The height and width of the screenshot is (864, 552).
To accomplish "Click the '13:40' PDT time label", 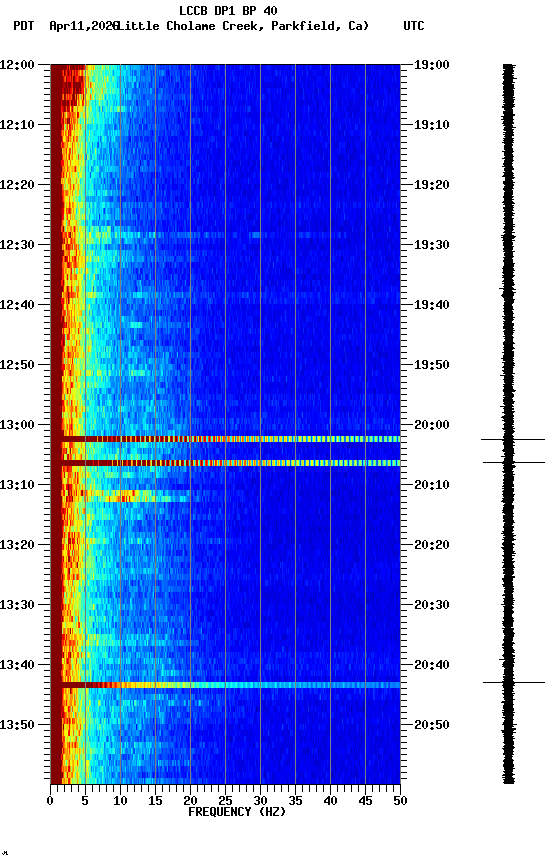I will (17, 666).
